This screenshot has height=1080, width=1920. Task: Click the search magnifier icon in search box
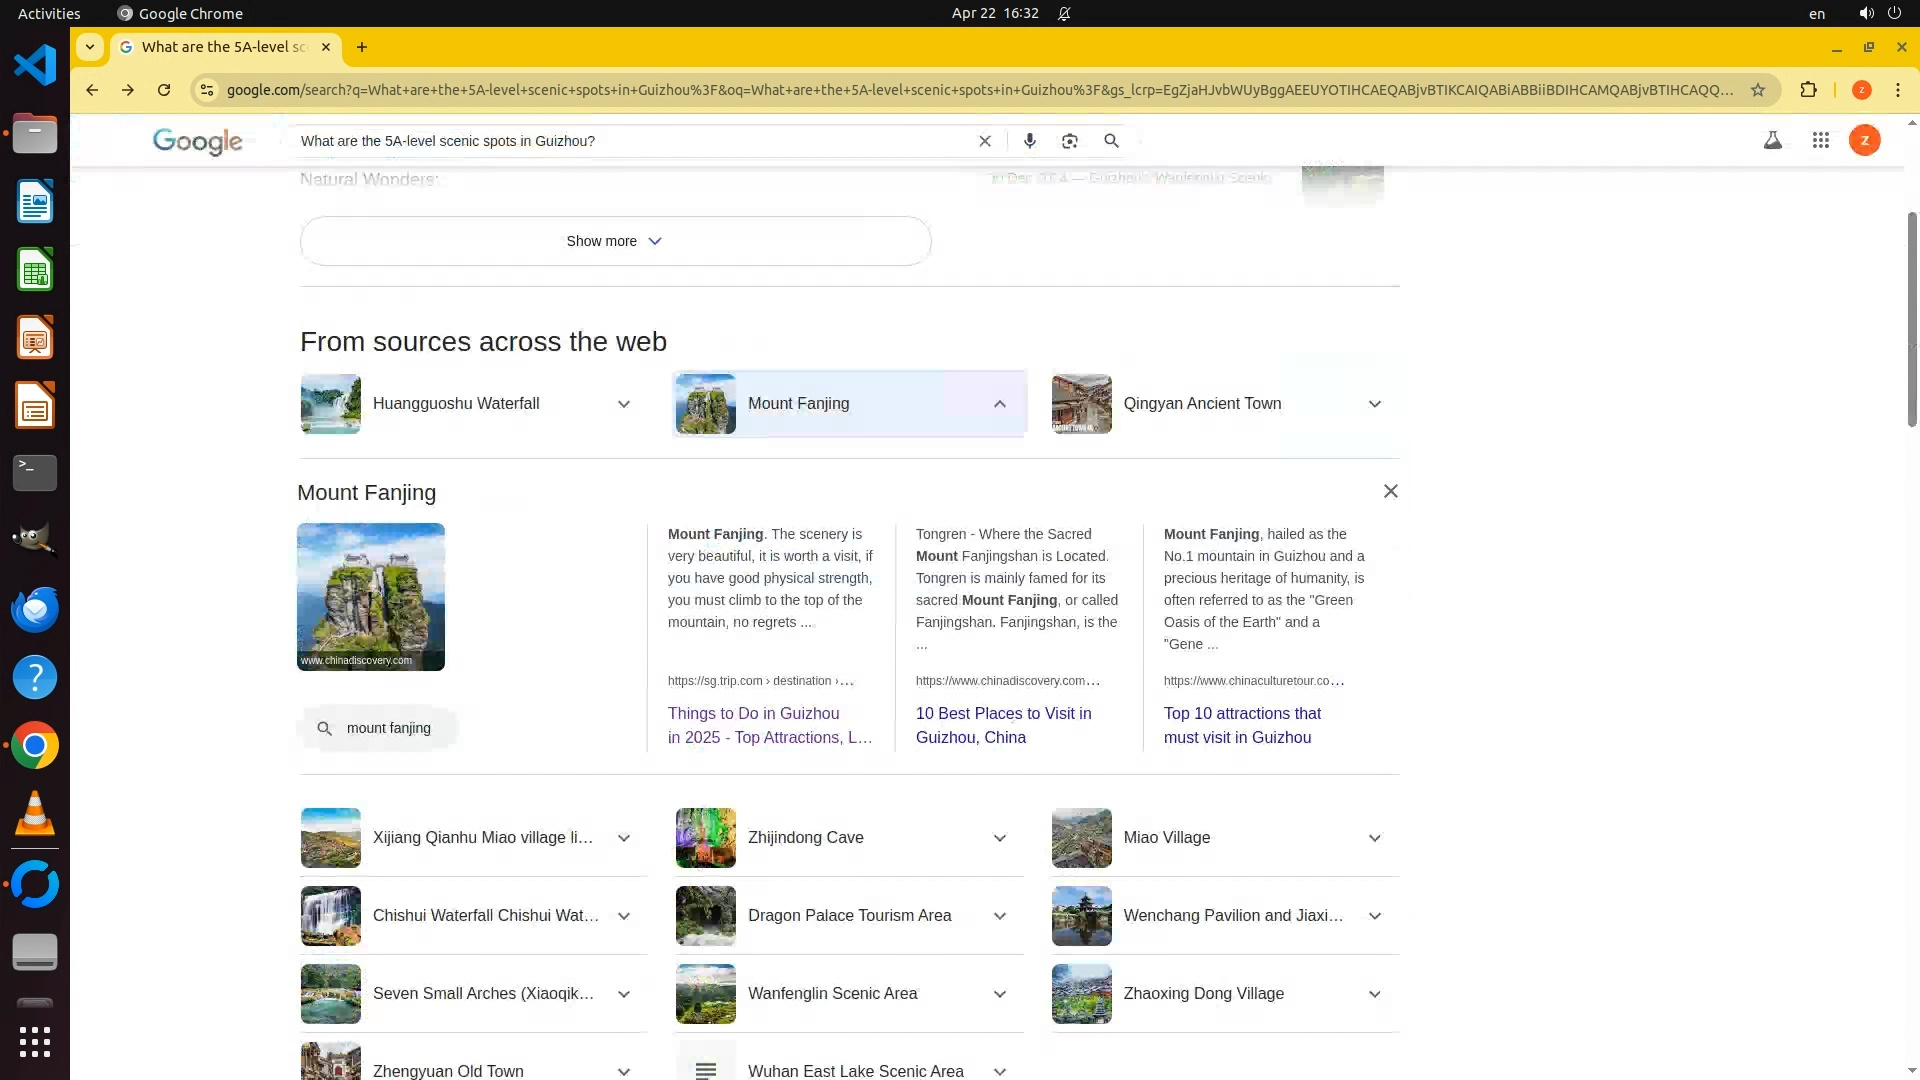(x=1111, y=141)
